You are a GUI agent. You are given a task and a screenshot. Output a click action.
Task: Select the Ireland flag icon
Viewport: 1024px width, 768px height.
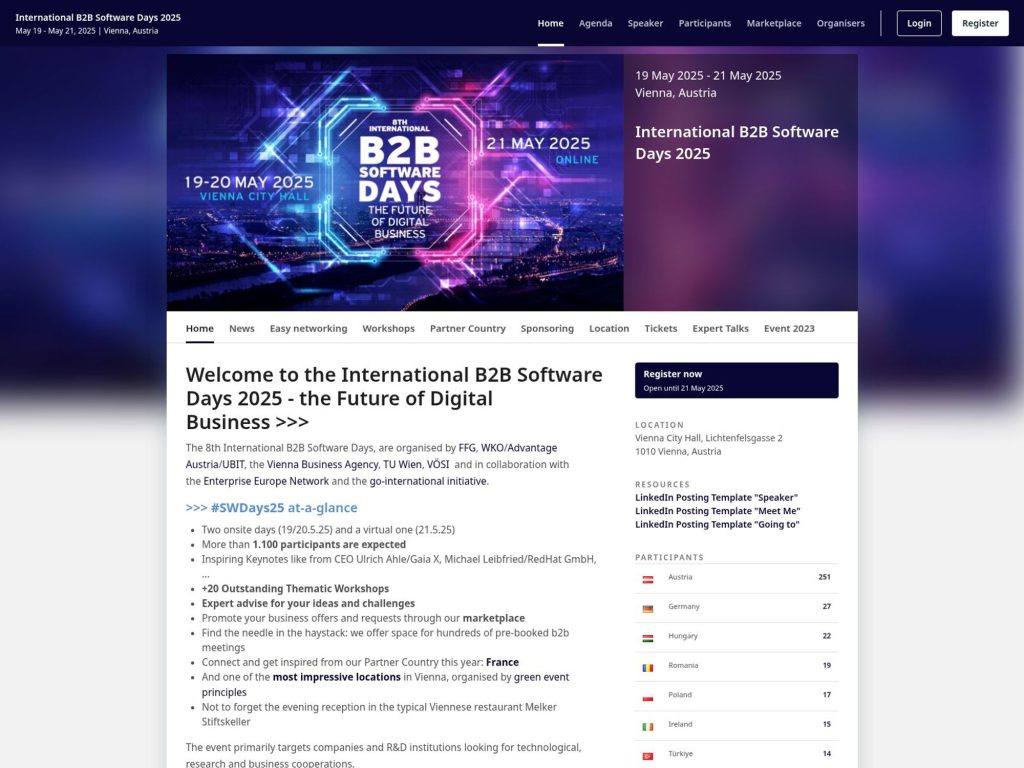[x=648, y=724]
